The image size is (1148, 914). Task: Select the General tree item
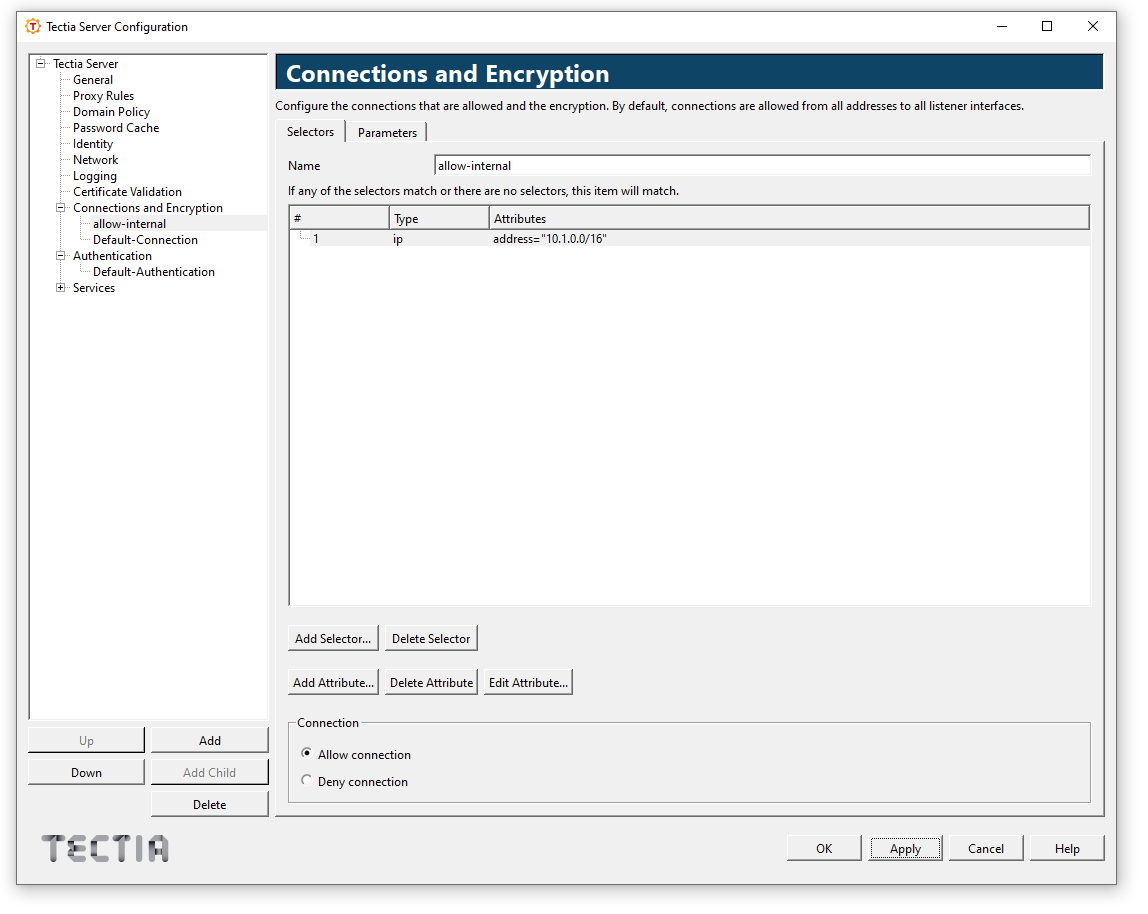tap(93, 80)
